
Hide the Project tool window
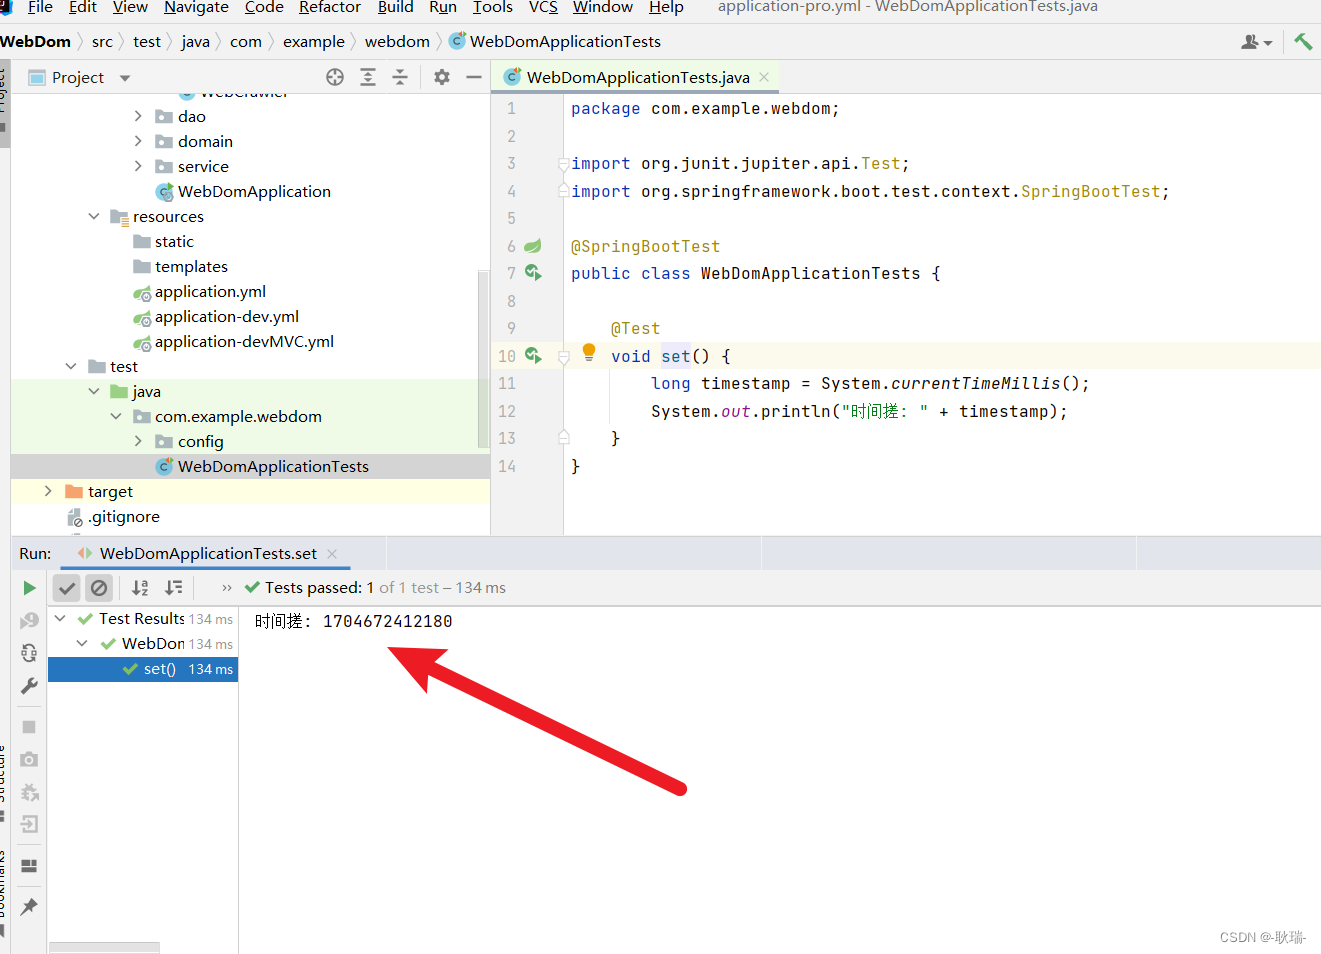click(x=474, y=77)
